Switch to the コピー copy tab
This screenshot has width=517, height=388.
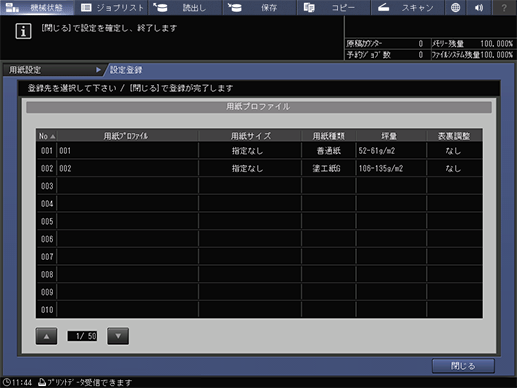(x=334, y=7)
